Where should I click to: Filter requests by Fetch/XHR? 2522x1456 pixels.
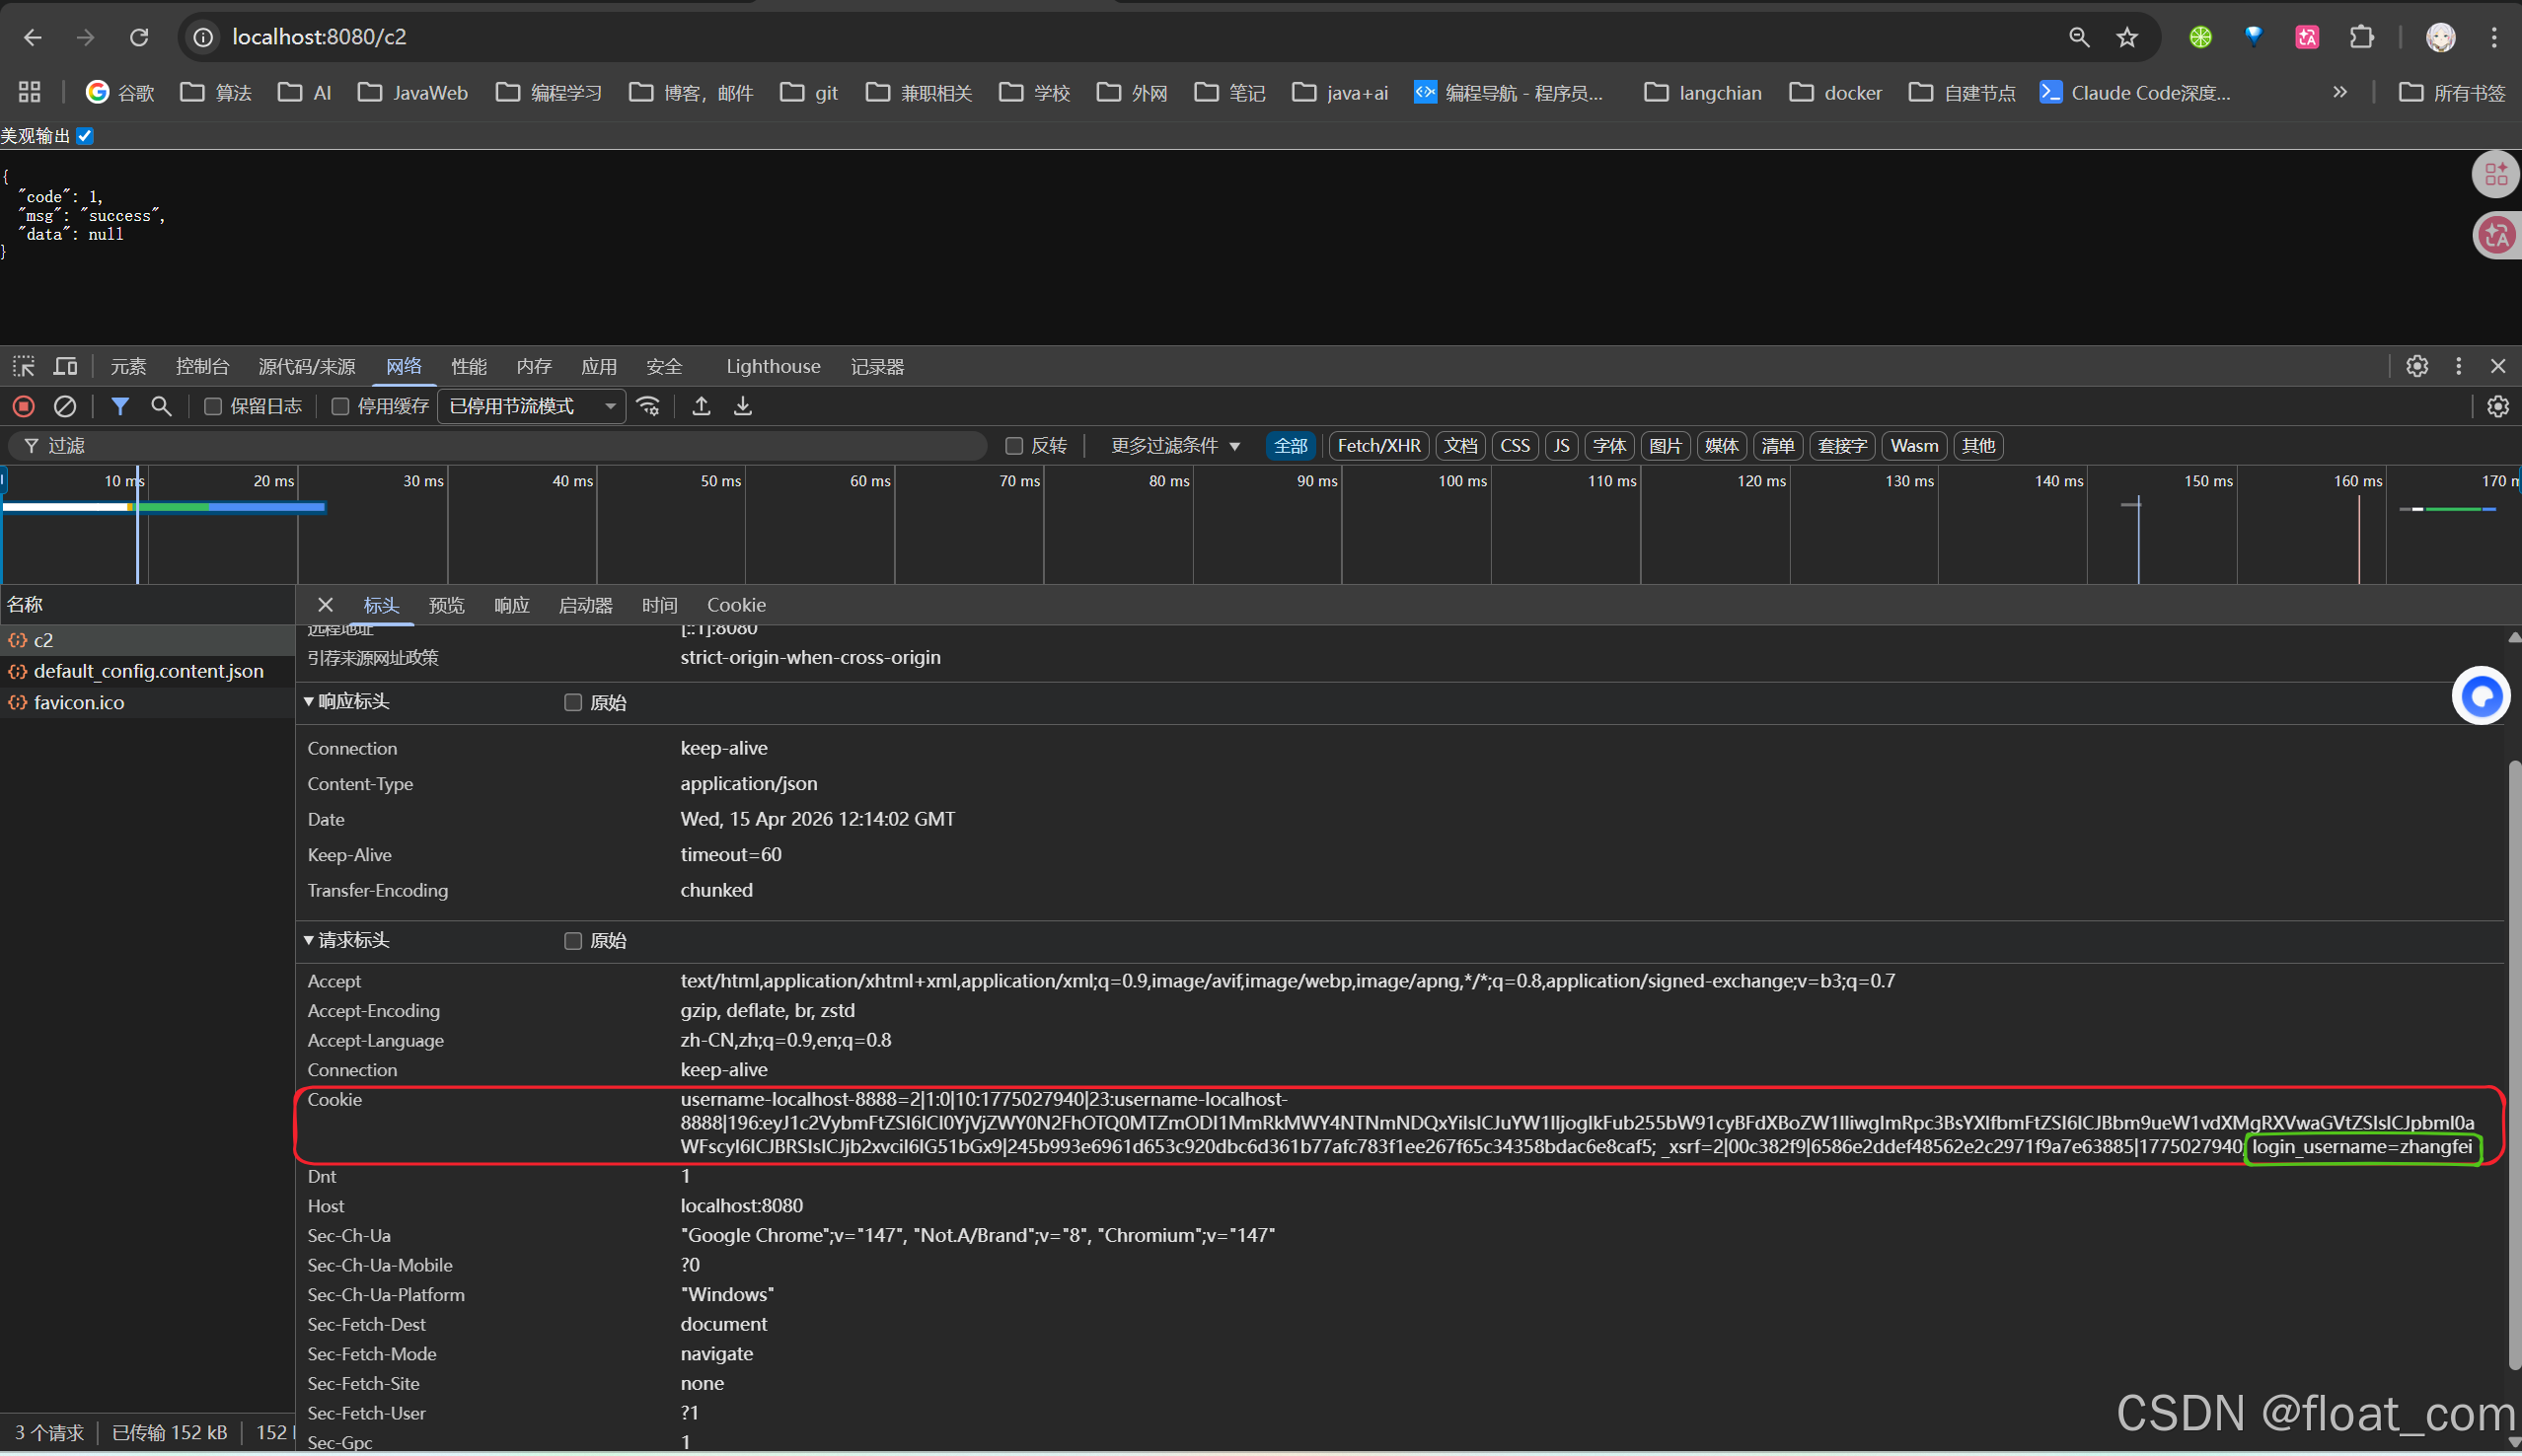[x=1378, y=446]
